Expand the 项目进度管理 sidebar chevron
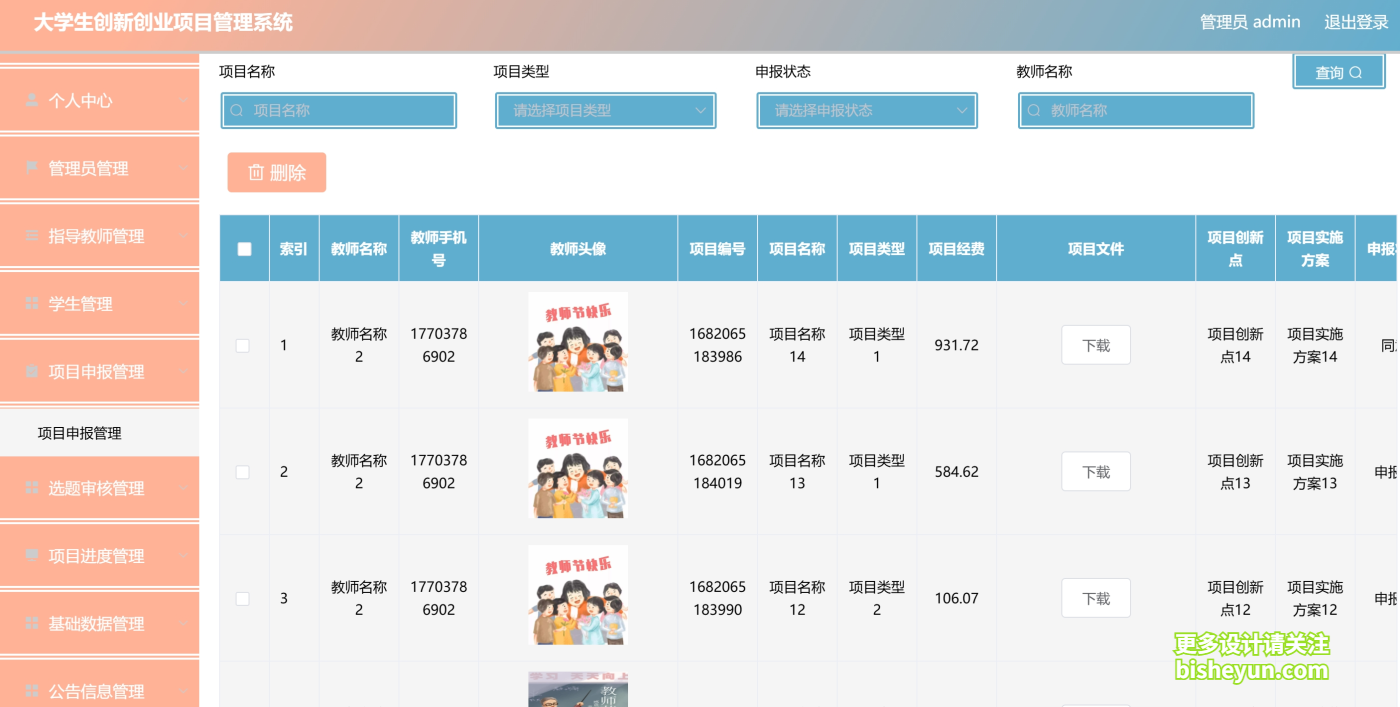 click(184, 556)
